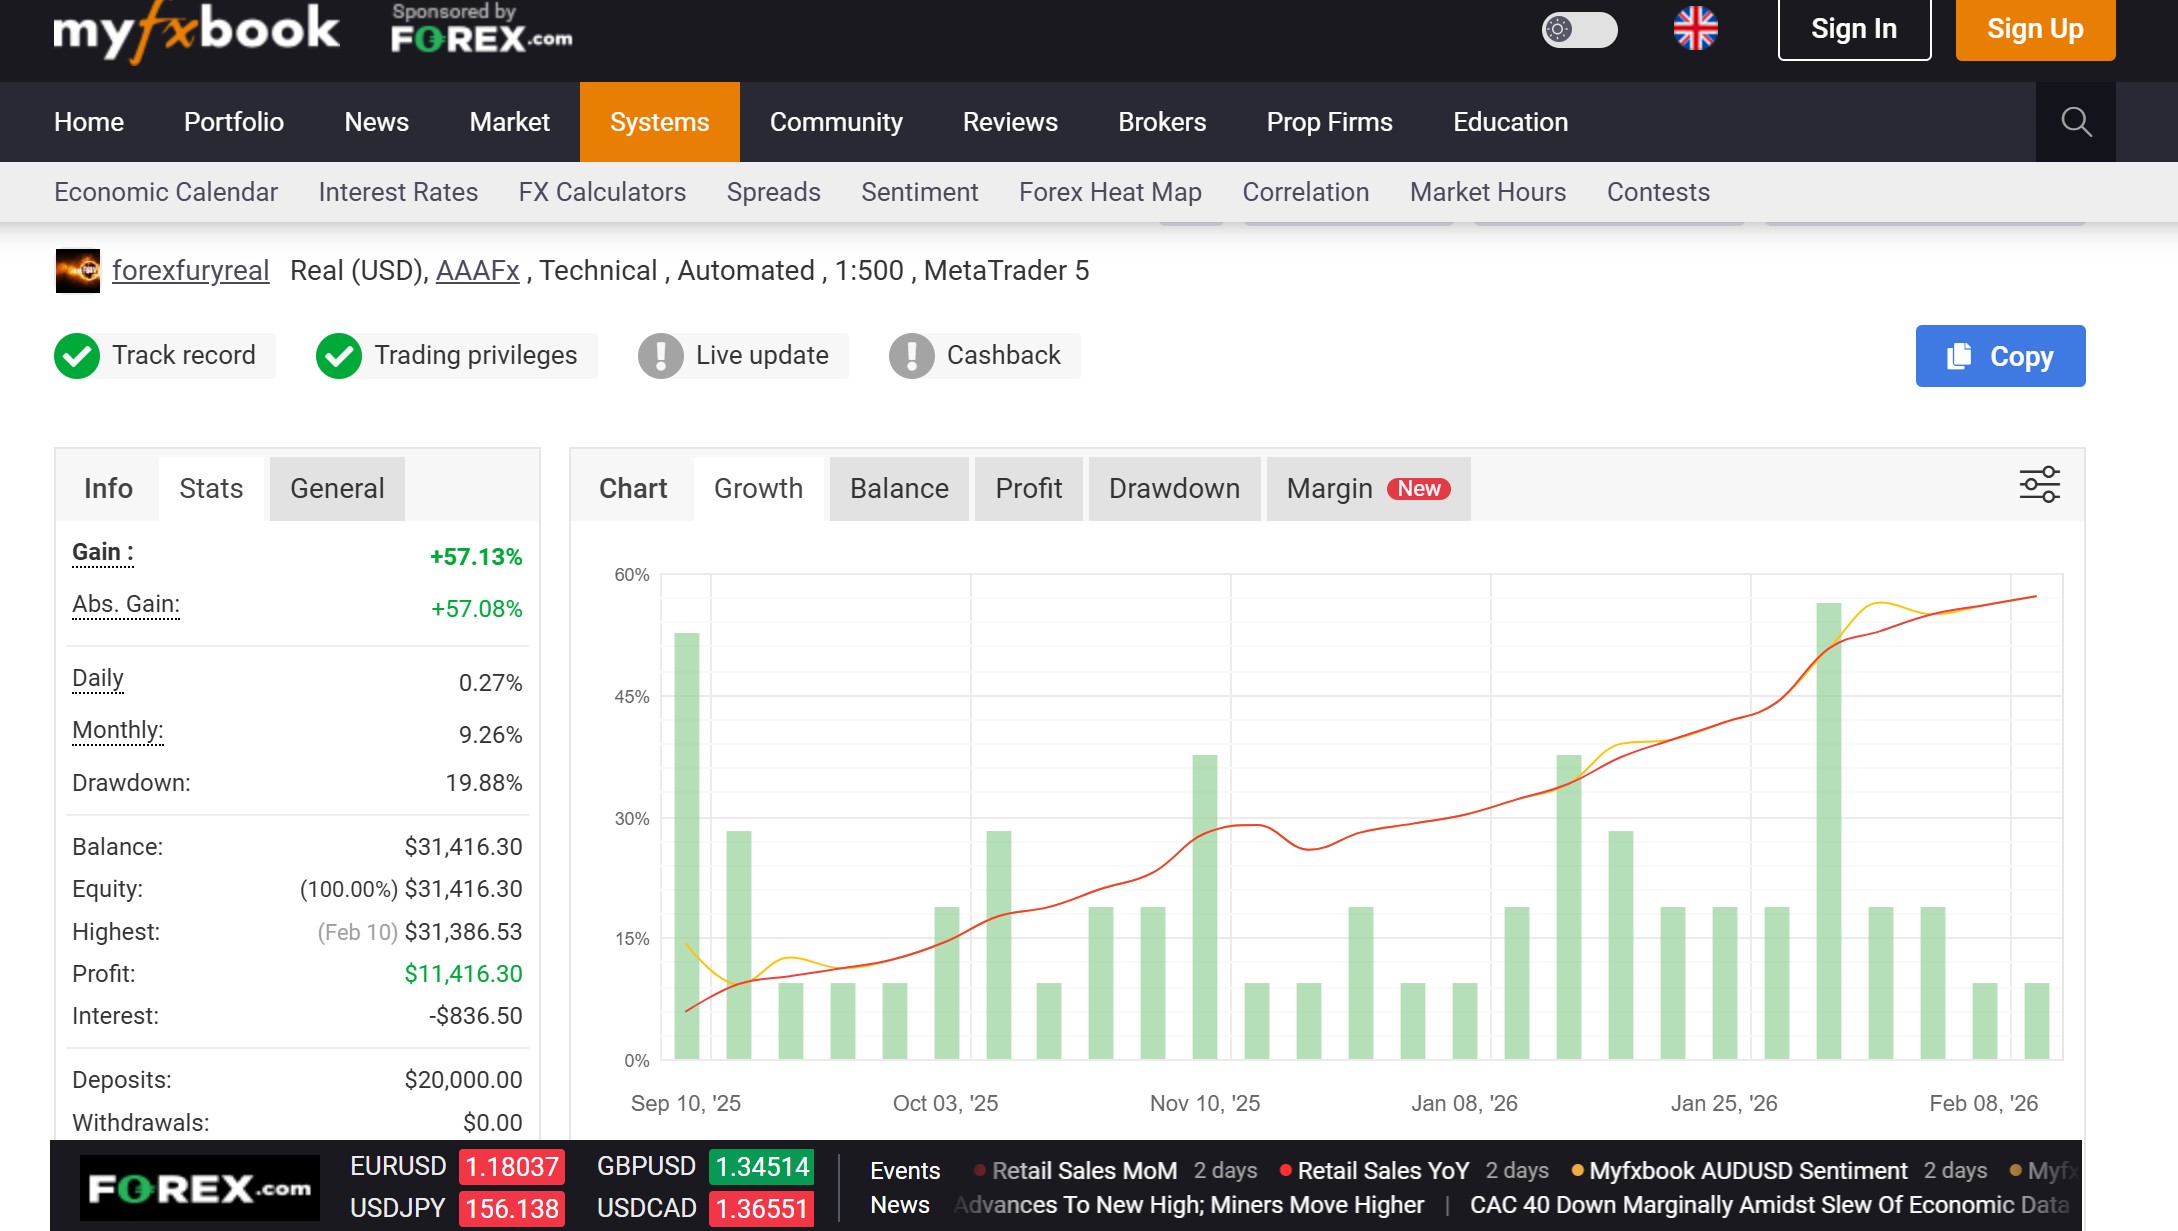This screenshot has width=2178, height=1231.
Task: Open the Market Hours link
Action: pyautogui.click(x=1488, y=192)
